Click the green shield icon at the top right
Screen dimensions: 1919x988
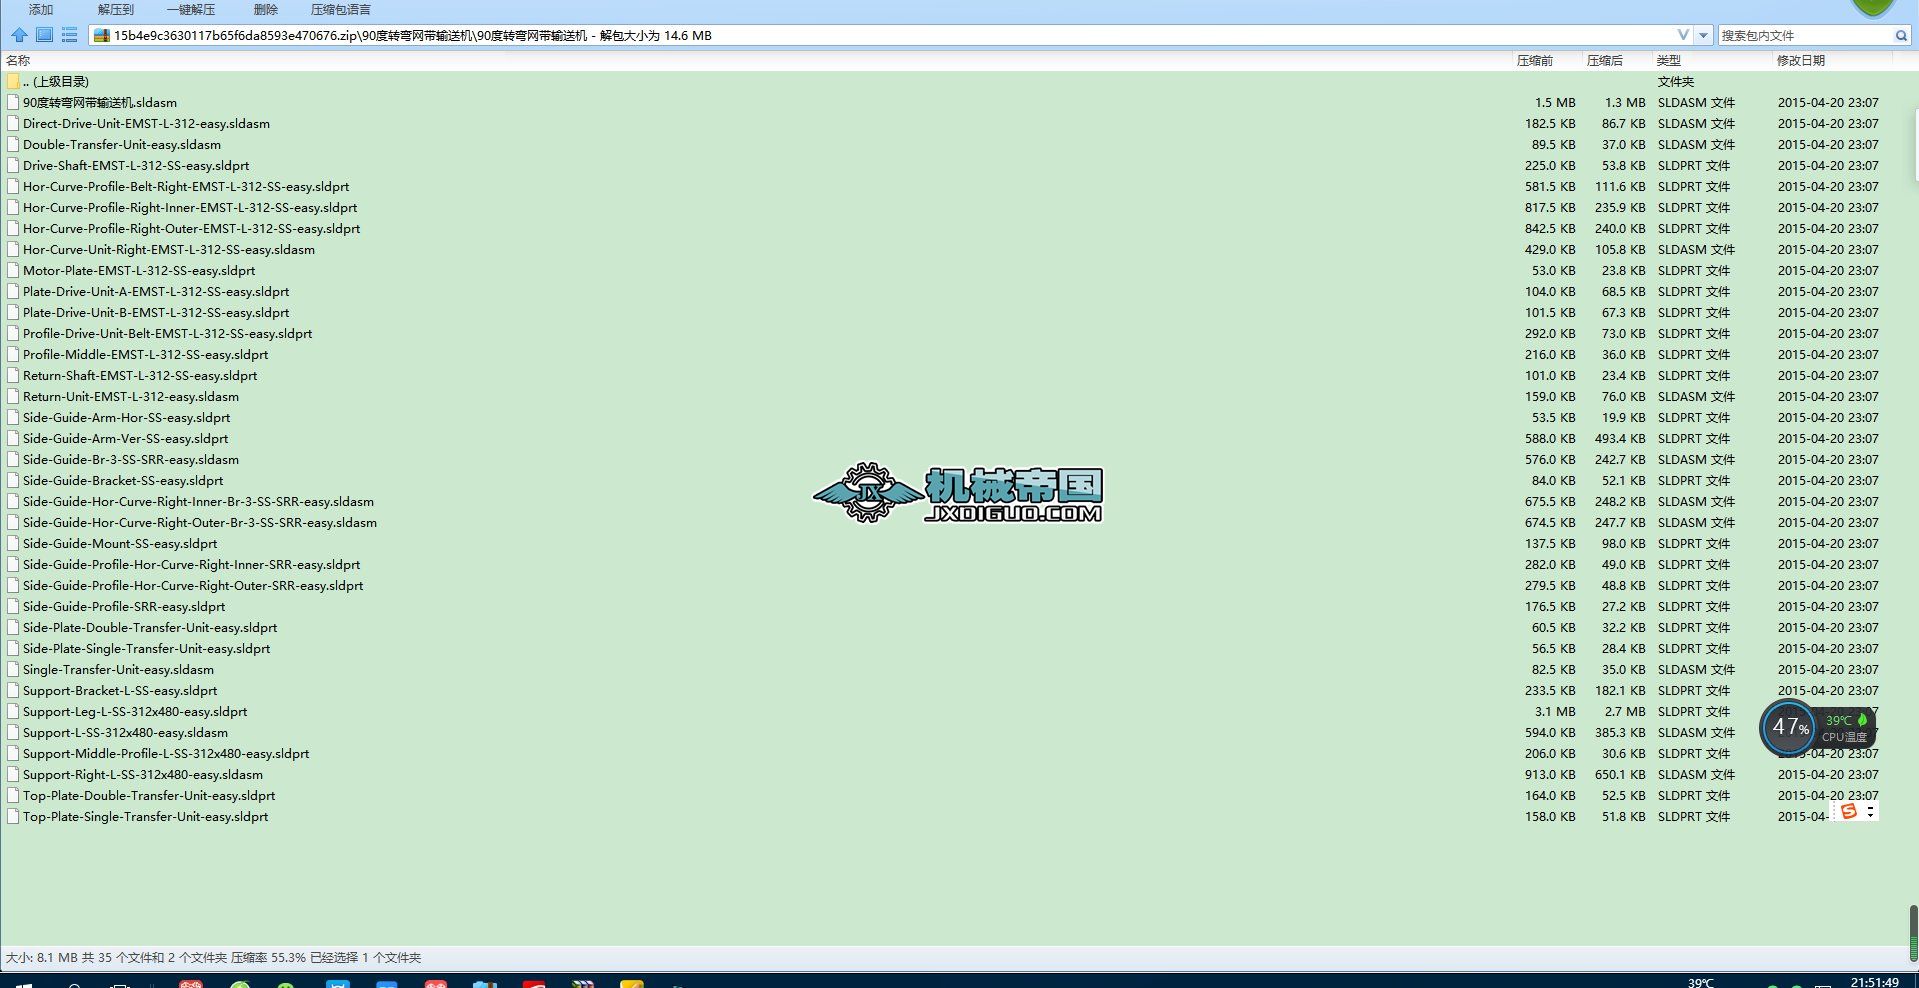[x=1873, y=8]
